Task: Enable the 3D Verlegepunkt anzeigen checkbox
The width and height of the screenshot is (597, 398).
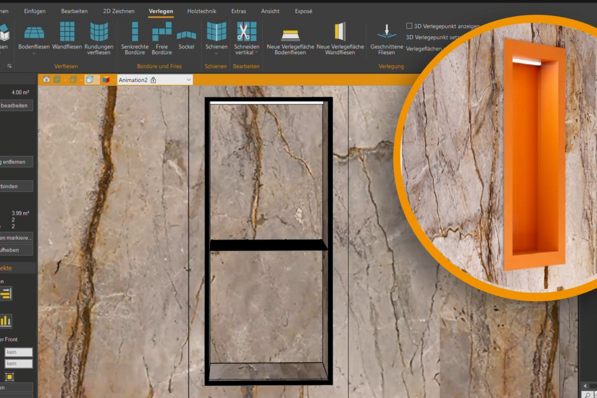Action: click(409, 26)
